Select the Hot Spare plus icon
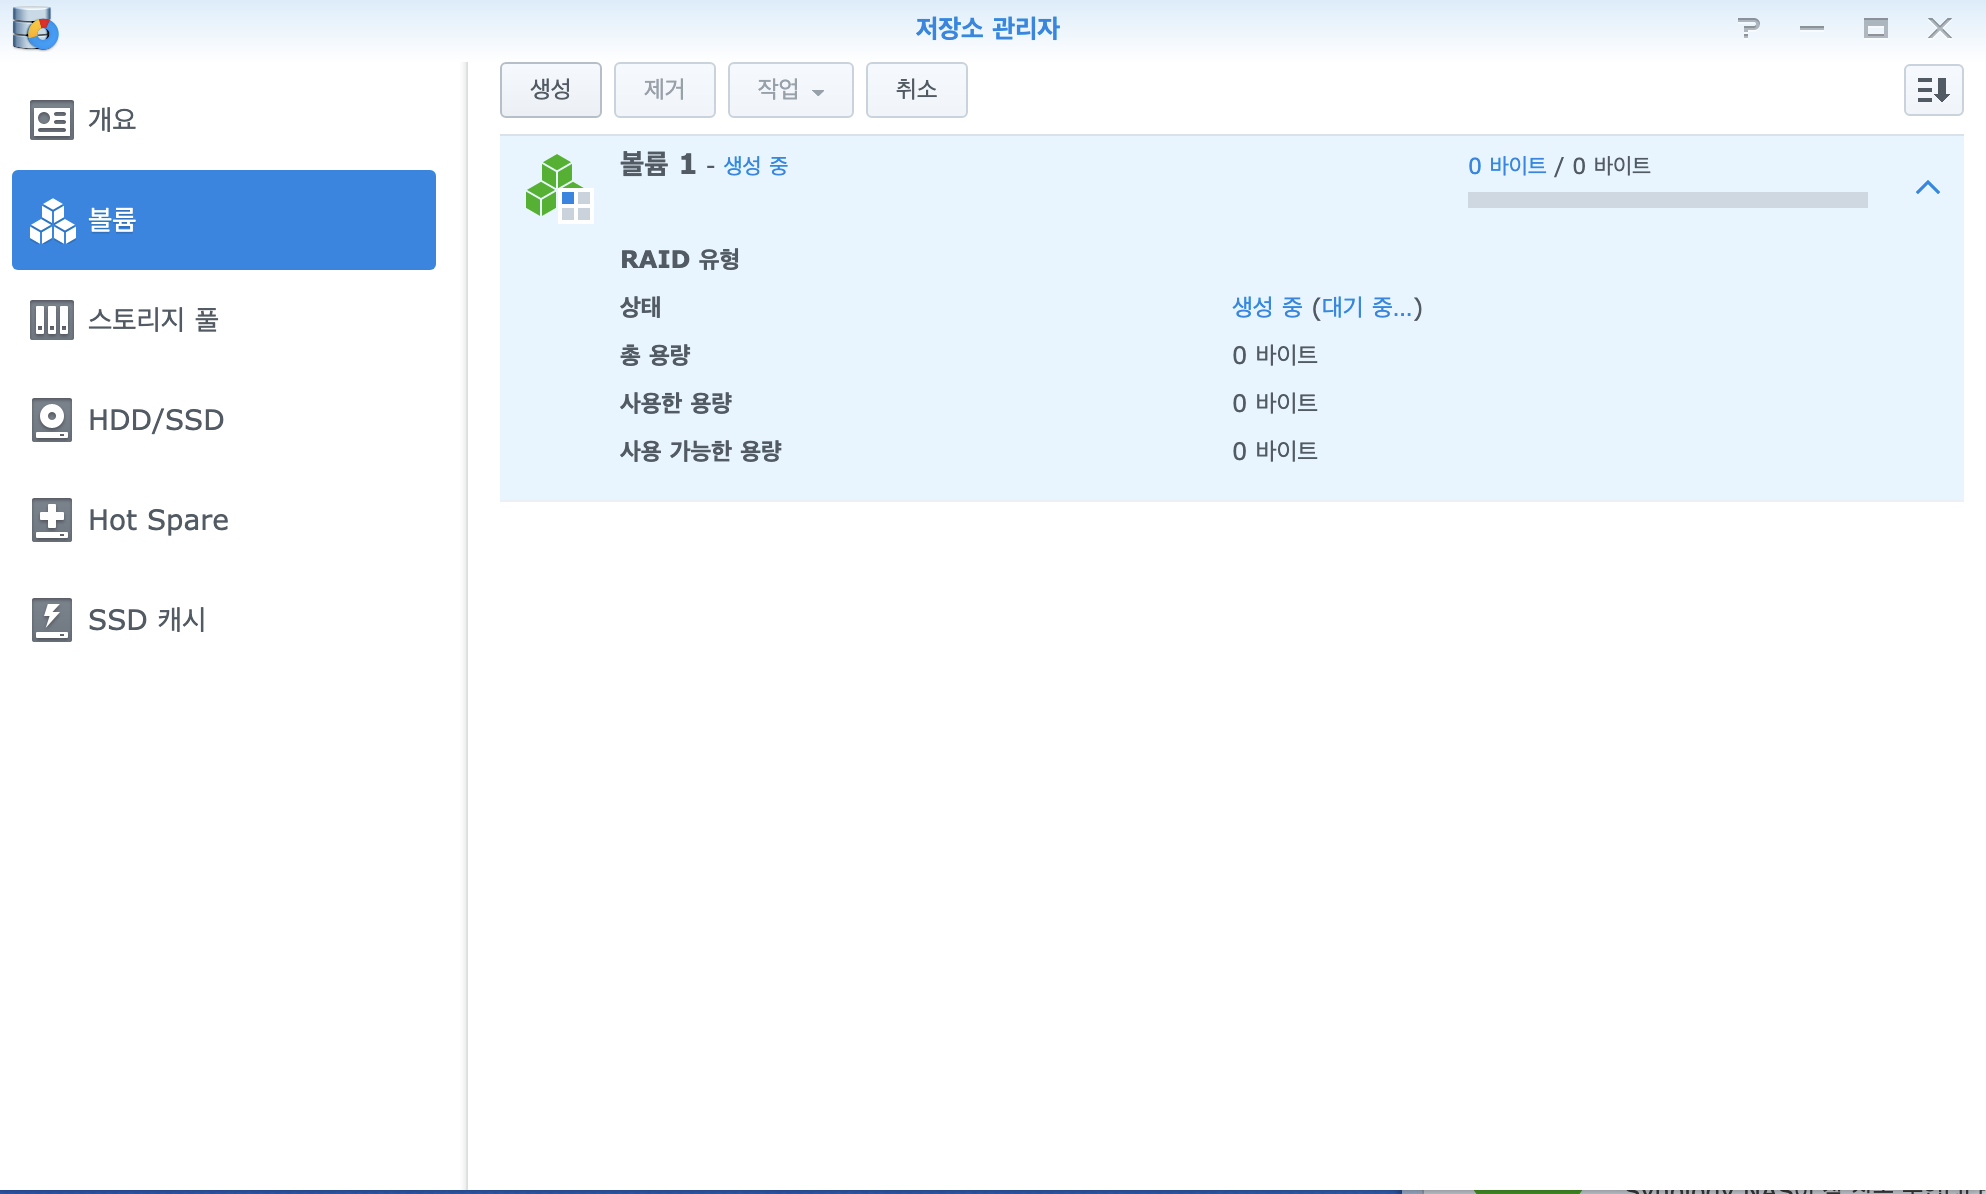Image resolution: width=1986 pixels, height=1194 pixels. [x=51, y=520]
